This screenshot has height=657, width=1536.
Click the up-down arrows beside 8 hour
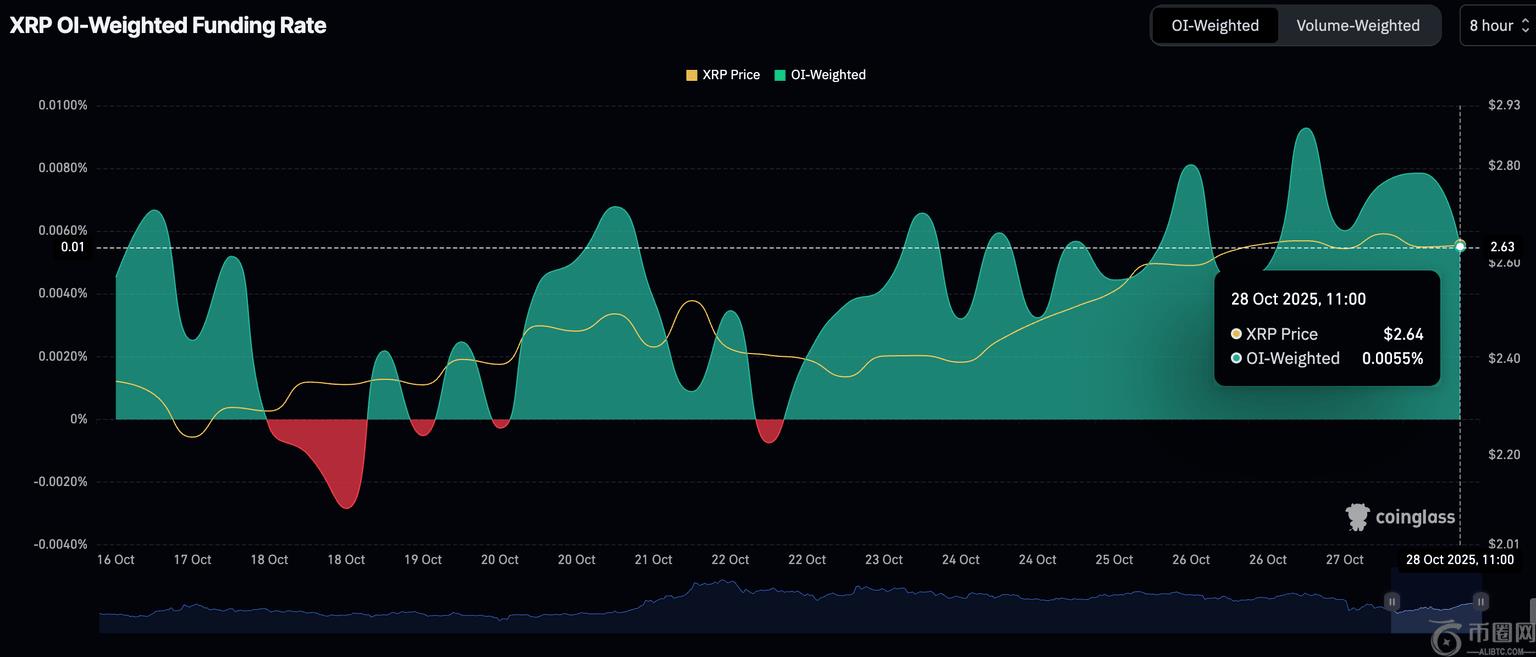pos(1524,26)
